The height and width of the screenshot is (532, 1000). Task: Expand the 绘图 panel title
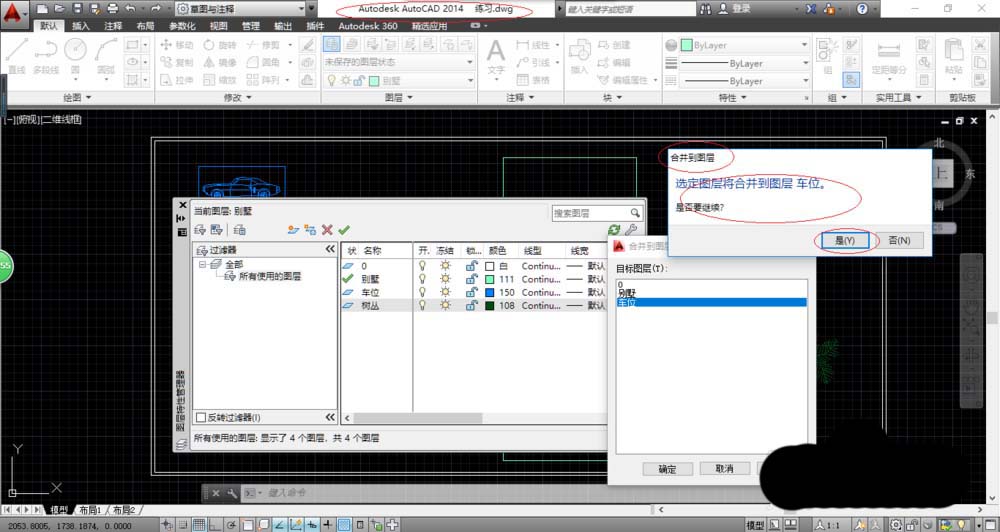click(77, 98)
